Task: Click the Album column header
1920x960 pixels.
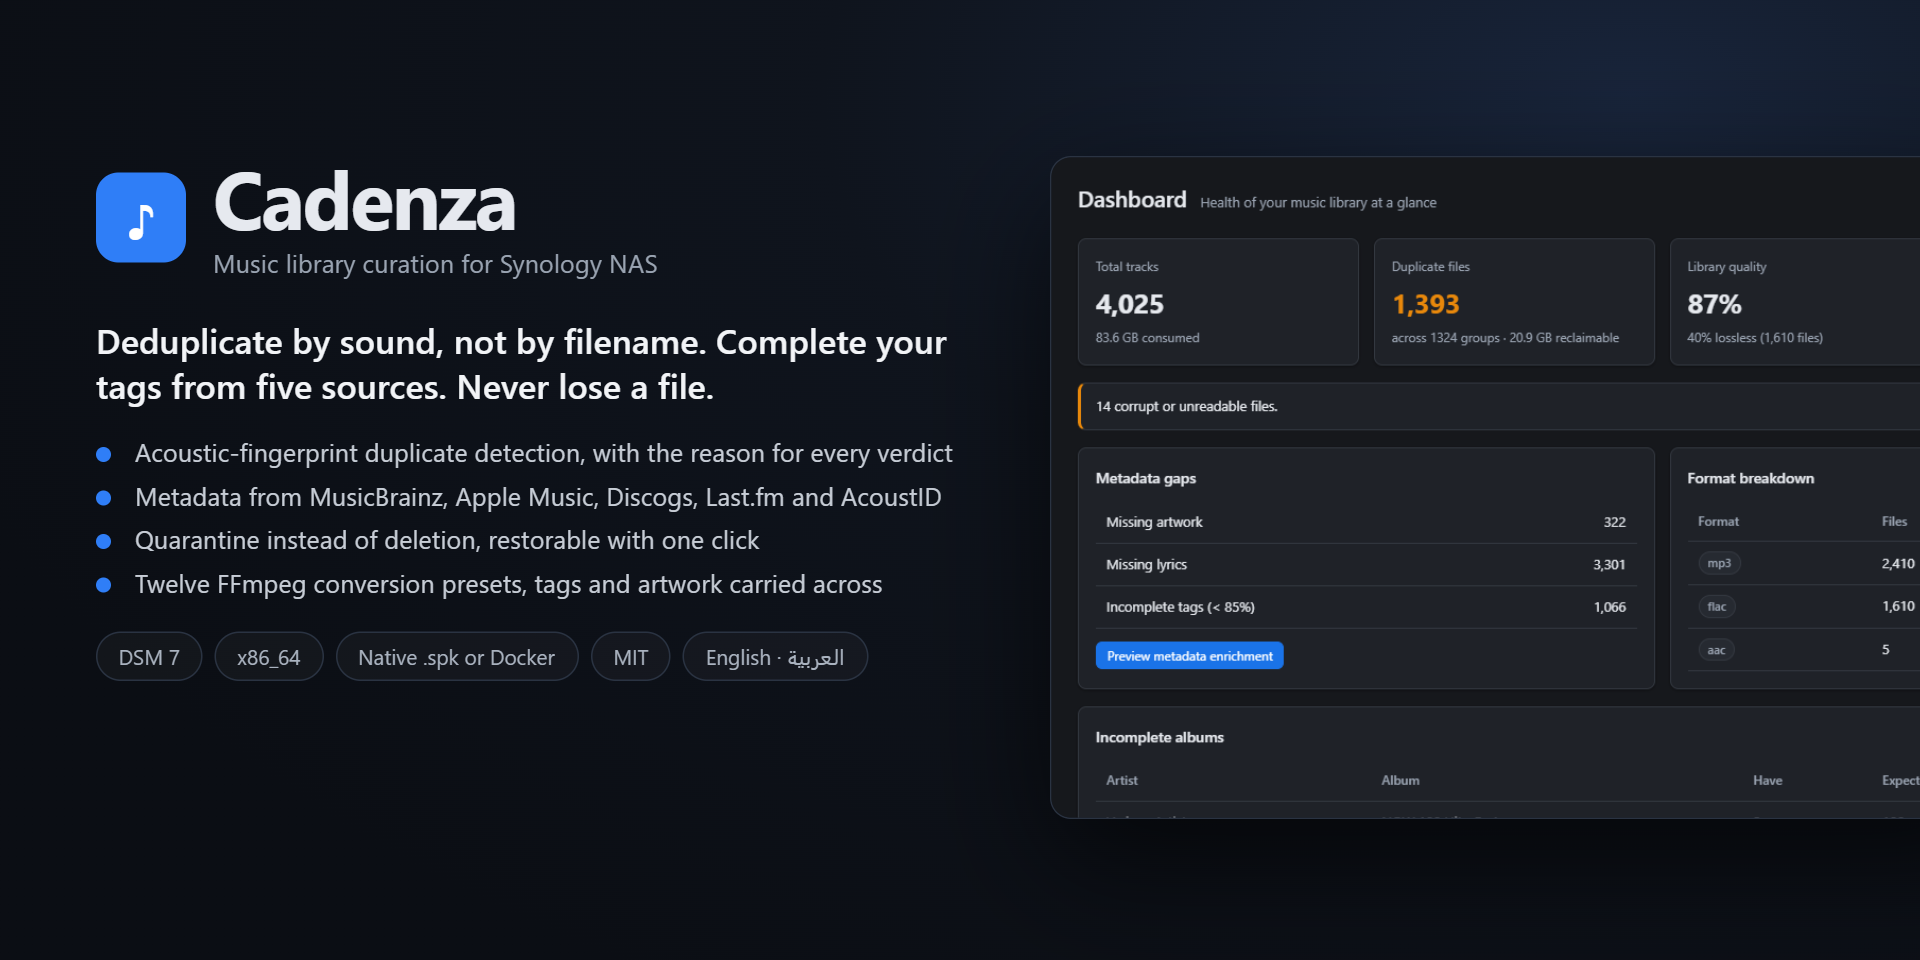Action: [1400, 780]
